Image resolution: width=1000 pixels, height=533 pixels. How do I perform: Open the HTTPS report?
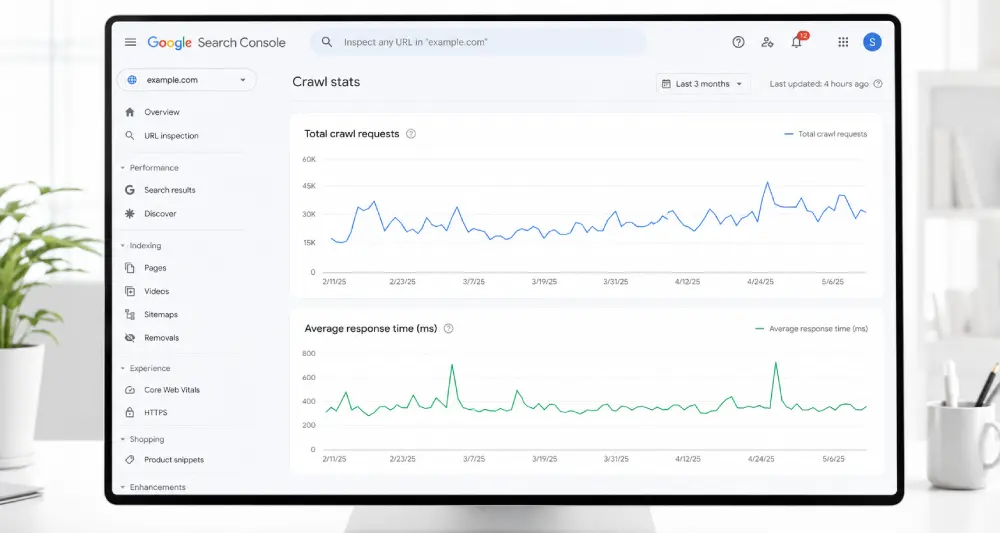[156, 413]
